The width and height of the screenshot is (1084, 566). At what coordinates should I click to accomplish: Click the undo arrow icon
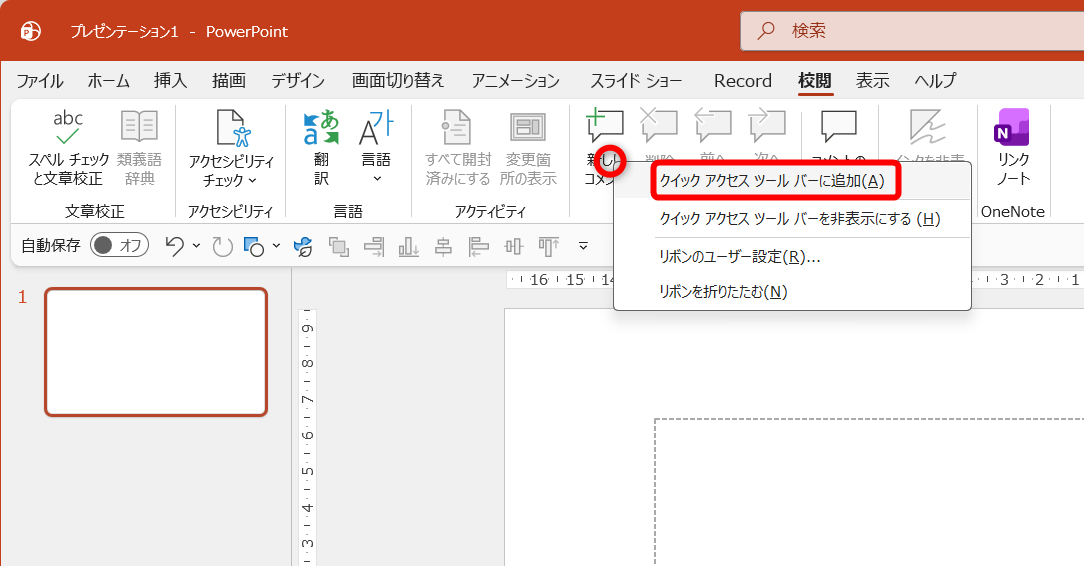175,246
